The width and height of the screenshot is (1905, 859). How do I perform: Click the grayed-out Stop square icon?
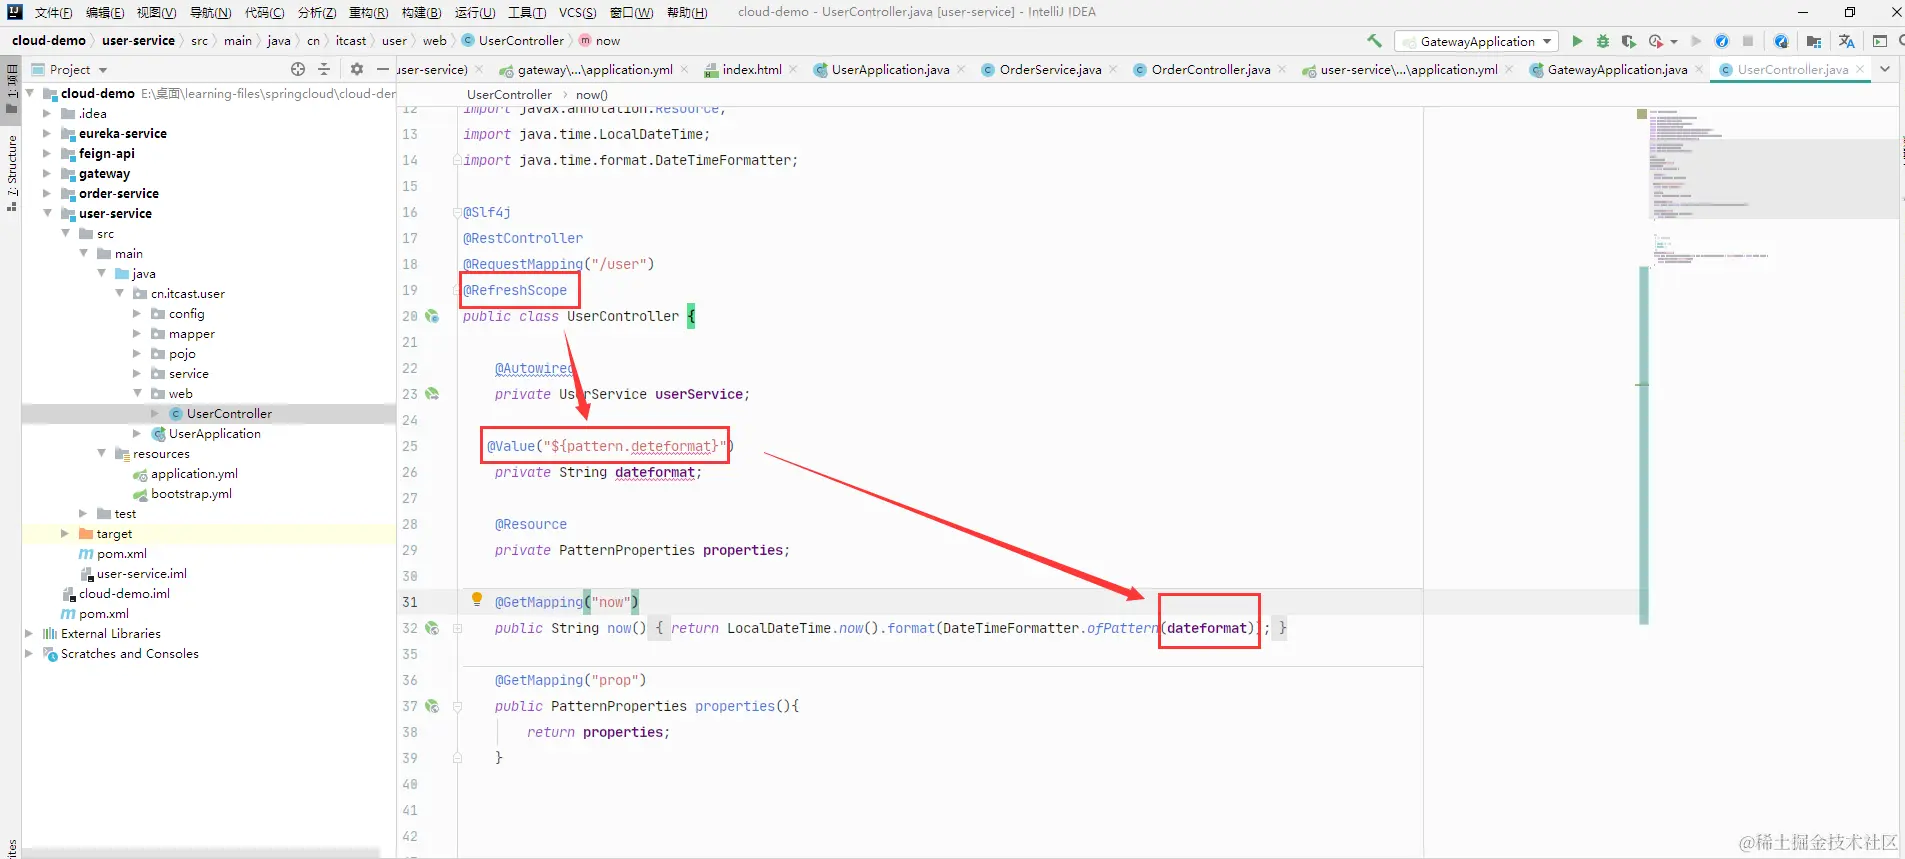point(1748,41)
